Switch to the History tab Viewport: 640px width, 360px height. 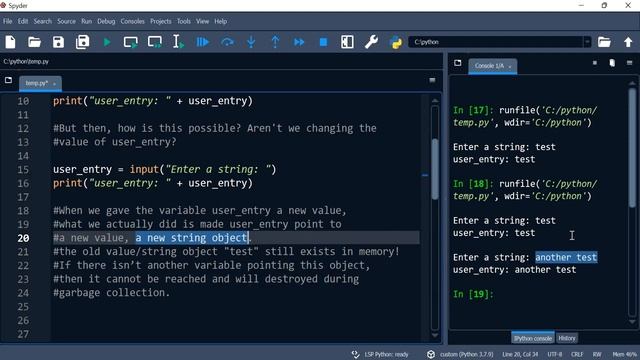coord(567,338)
